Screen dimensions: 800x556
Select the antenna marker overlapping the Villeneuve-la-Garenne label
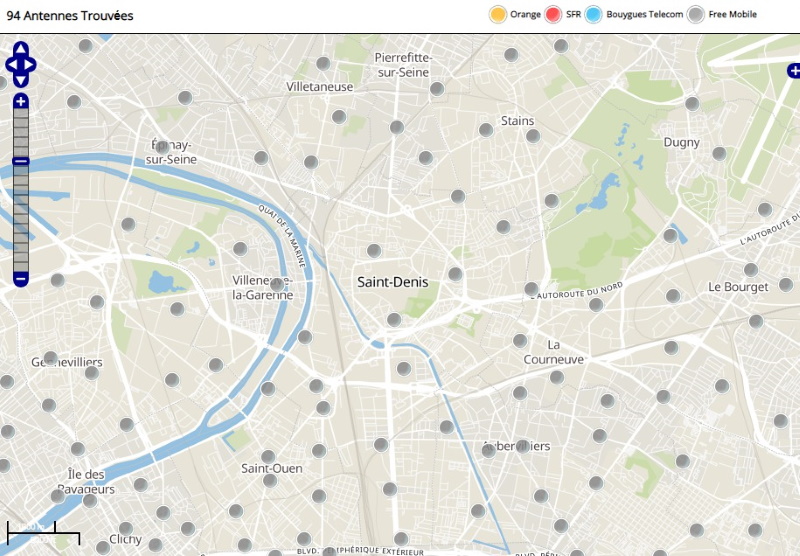pos(277,285)
